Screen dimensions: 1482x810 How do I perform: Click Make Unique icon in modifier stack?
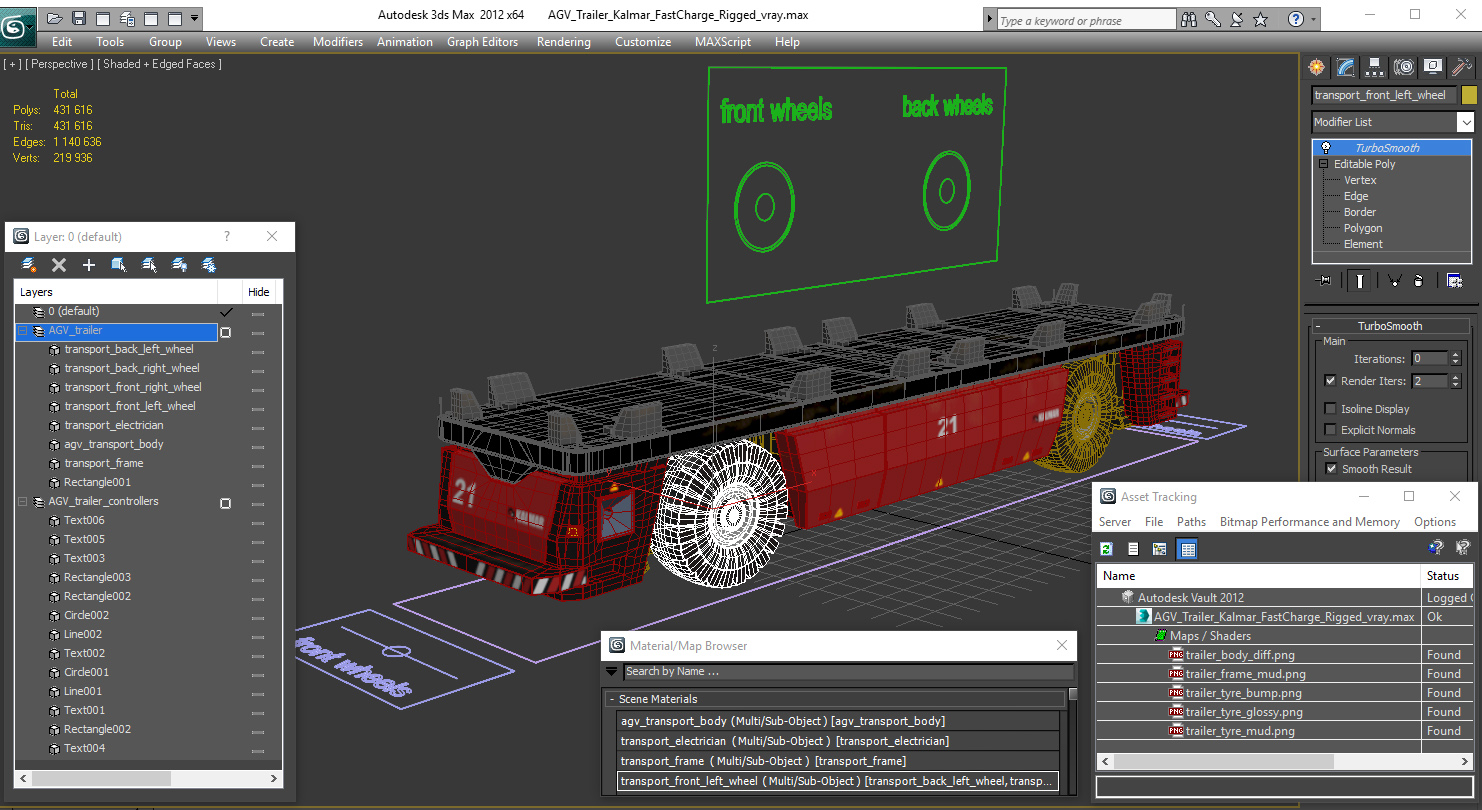(1393, 281)
